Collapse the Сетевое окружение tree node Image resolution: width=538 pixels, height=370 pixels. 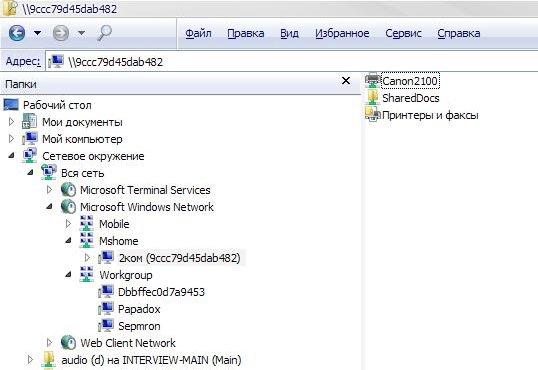11,155
